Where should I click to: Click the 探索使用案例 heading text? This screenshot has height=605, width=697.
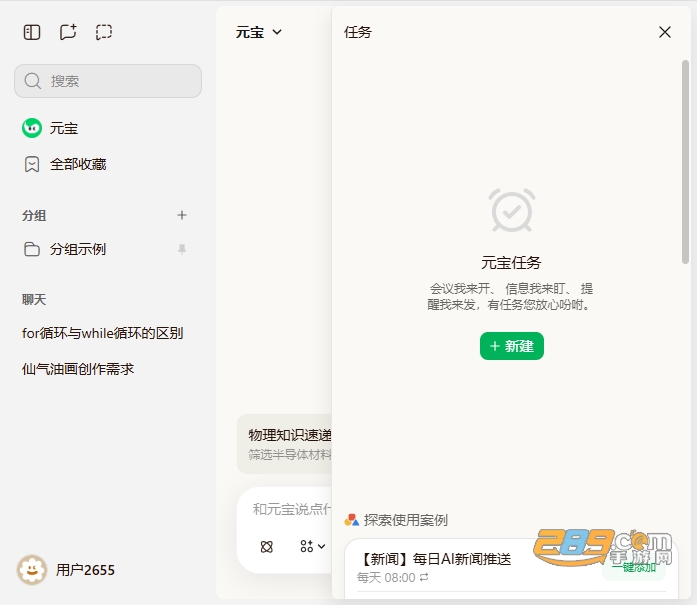point(405,520)
